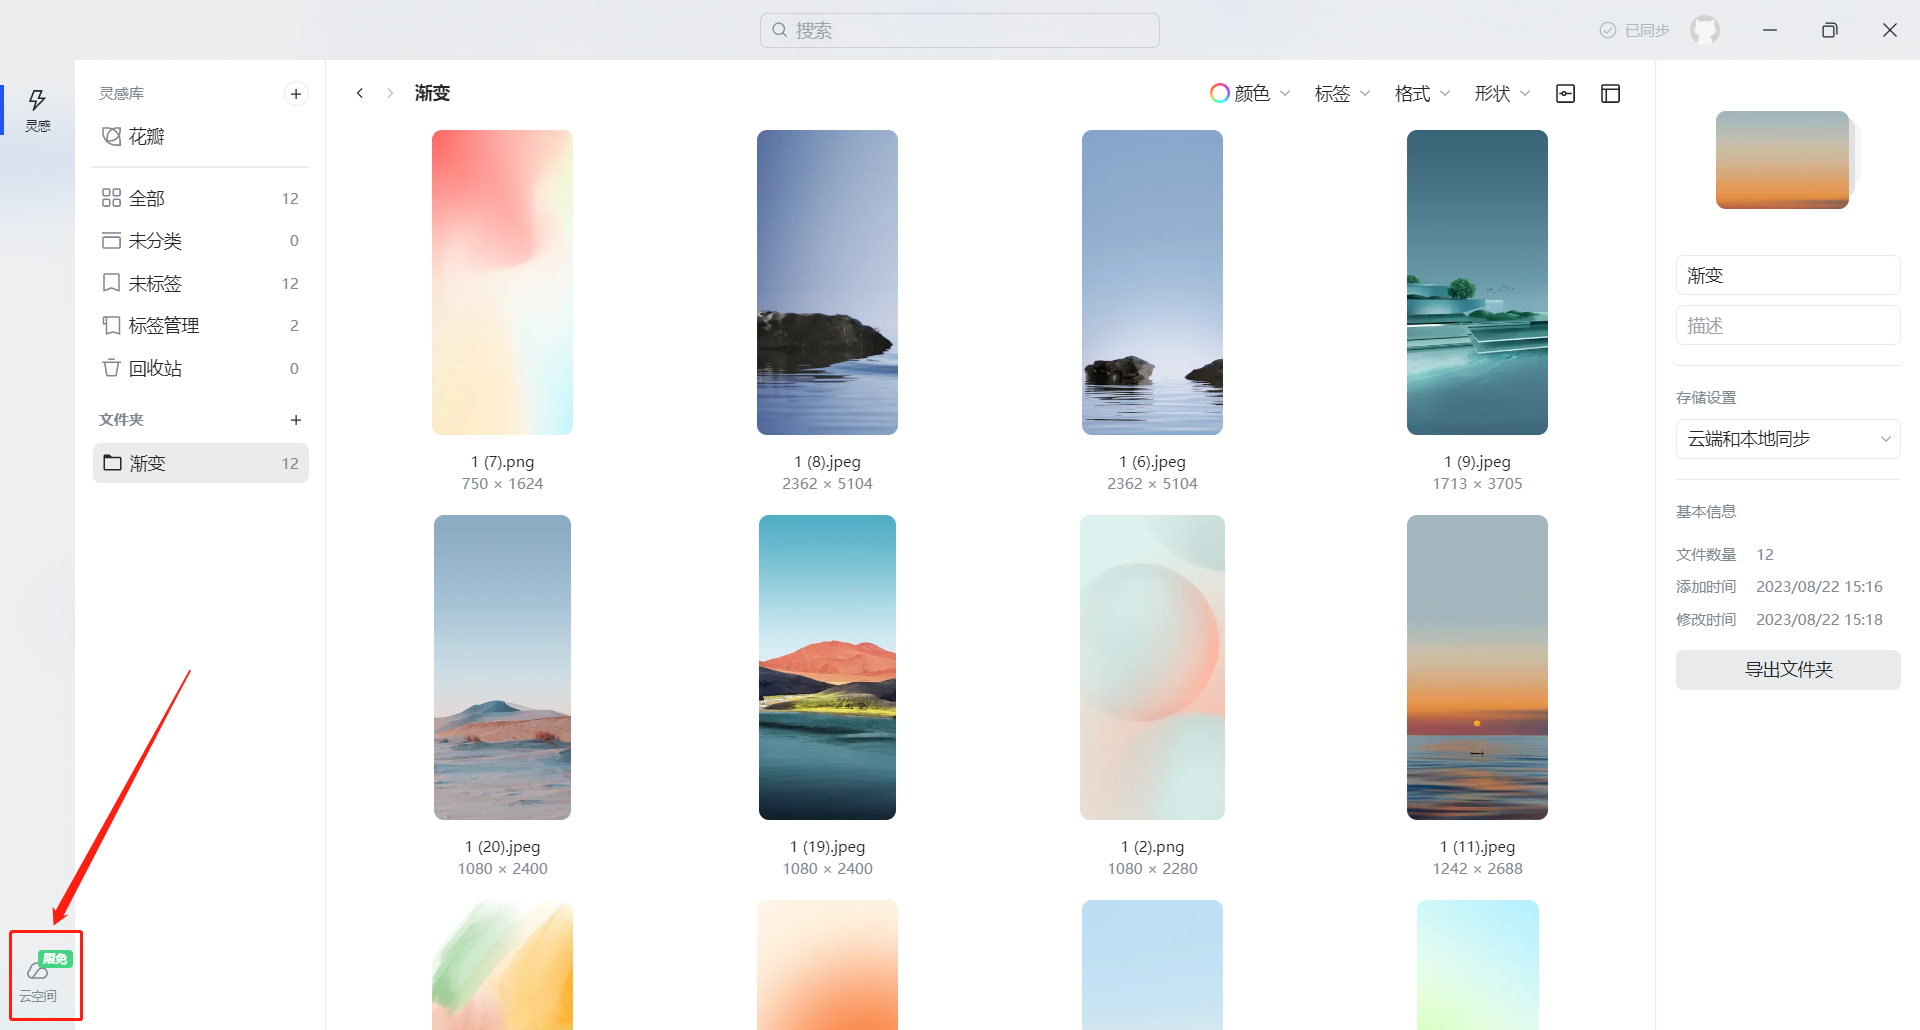Open the 灵感 sidebar tab
Viewport: 1920px width, 1030px height.
[x=37, y=110]
